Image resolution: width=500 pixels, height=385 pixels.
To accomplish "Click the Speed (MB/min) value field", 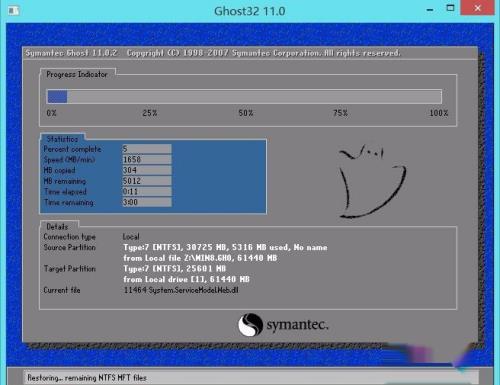I will (147, 159).
